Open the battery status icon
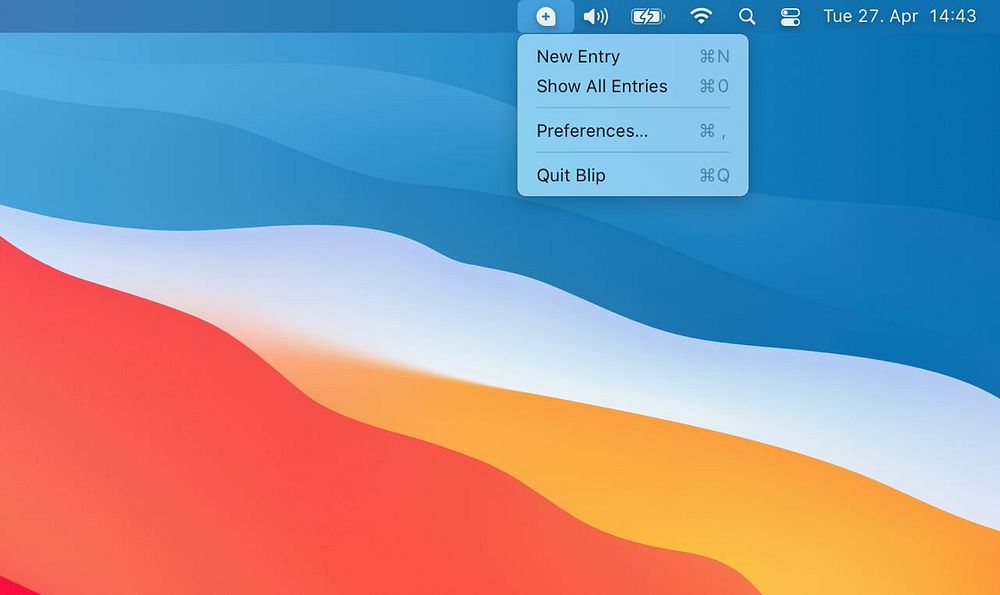 tap(647, 17)
